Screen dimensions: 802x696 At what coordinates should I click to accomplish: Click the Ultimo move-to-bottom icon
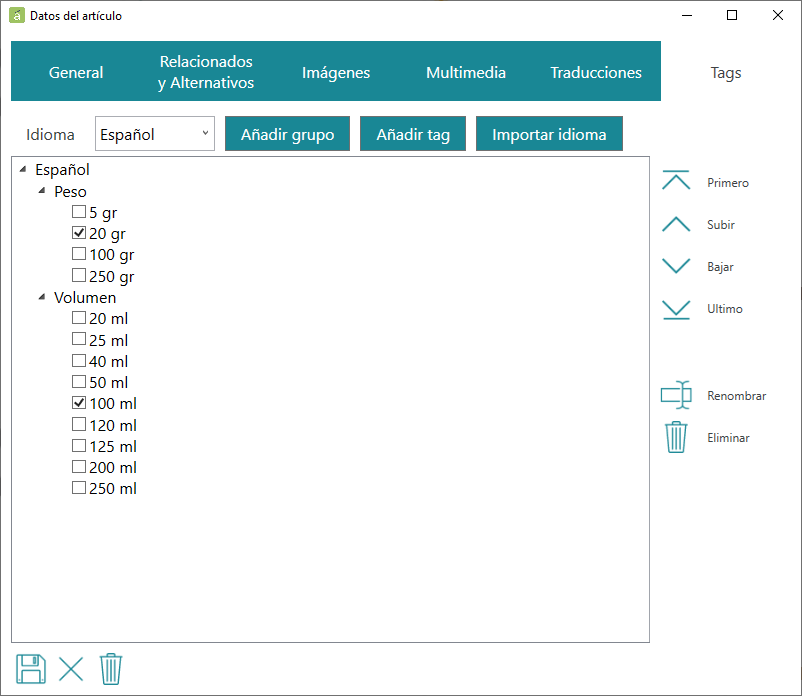(x=676, y=309)
